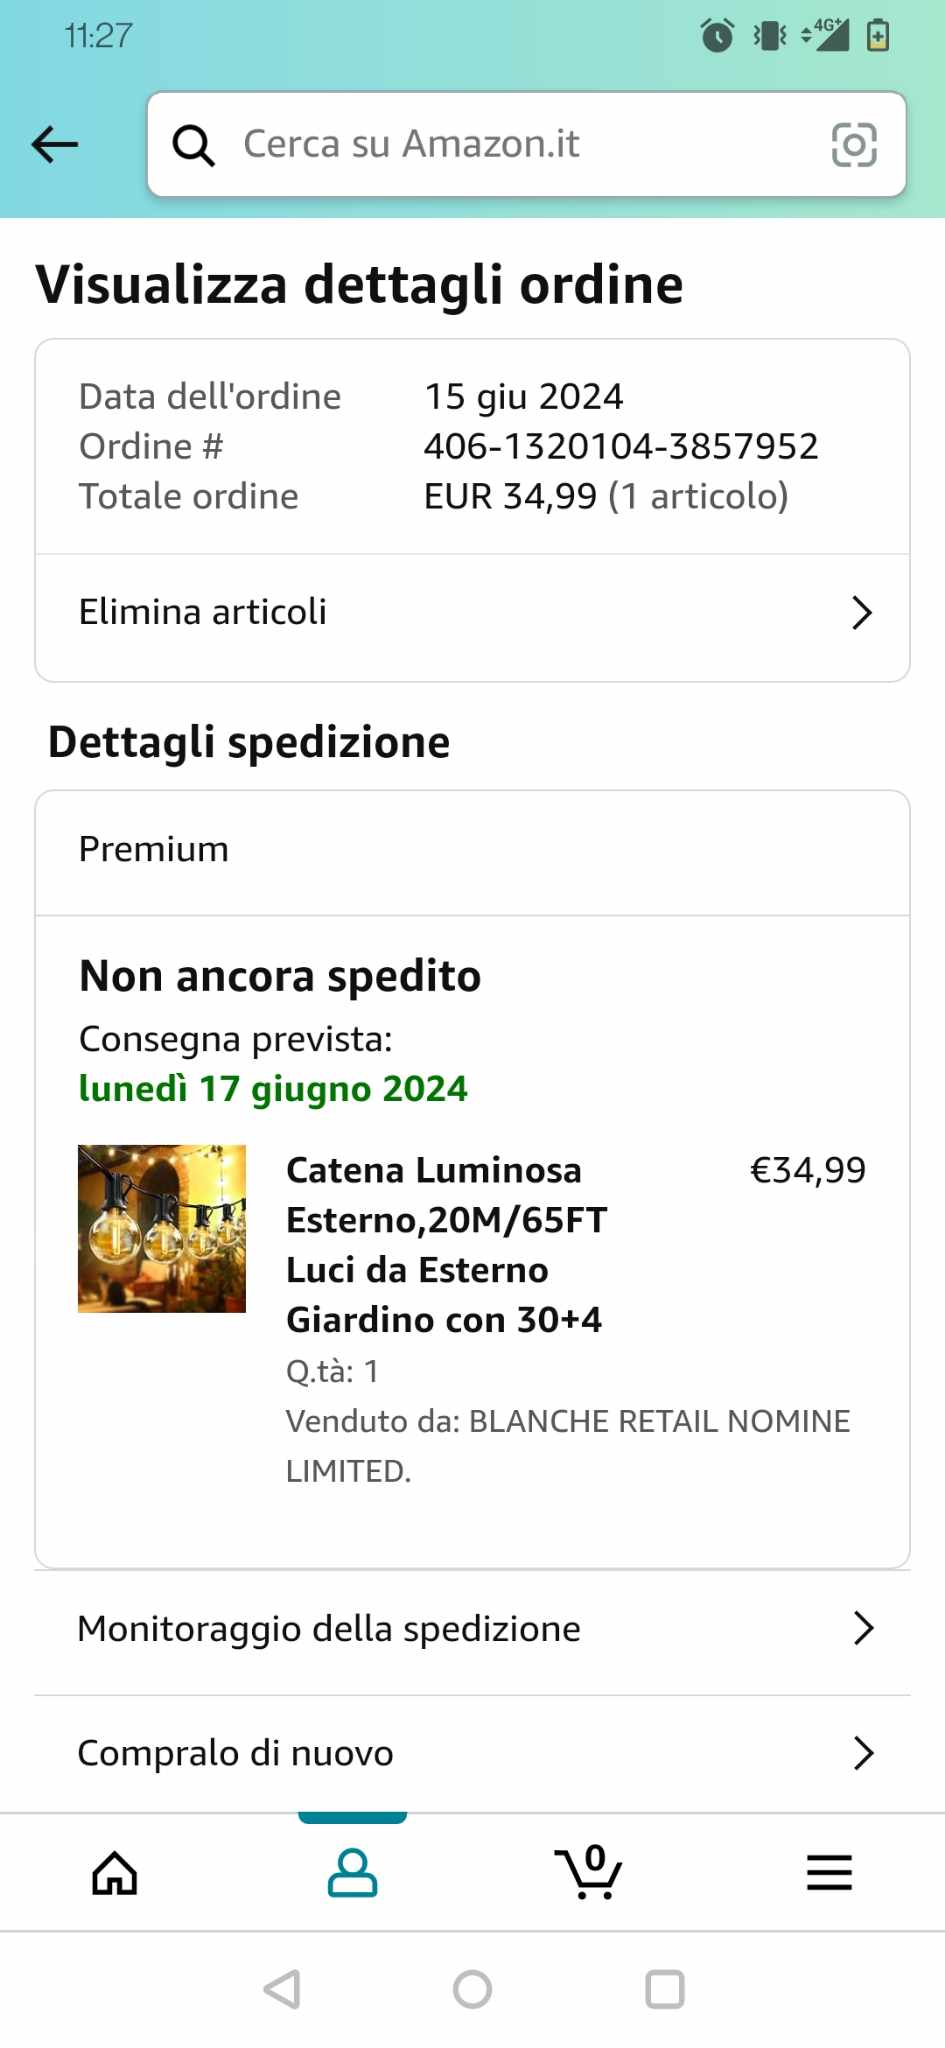The width and height of the screenshot is (945, 2048).
Task: Expand Compralo di nuovo chevron
Action: tap(864, 1753)
